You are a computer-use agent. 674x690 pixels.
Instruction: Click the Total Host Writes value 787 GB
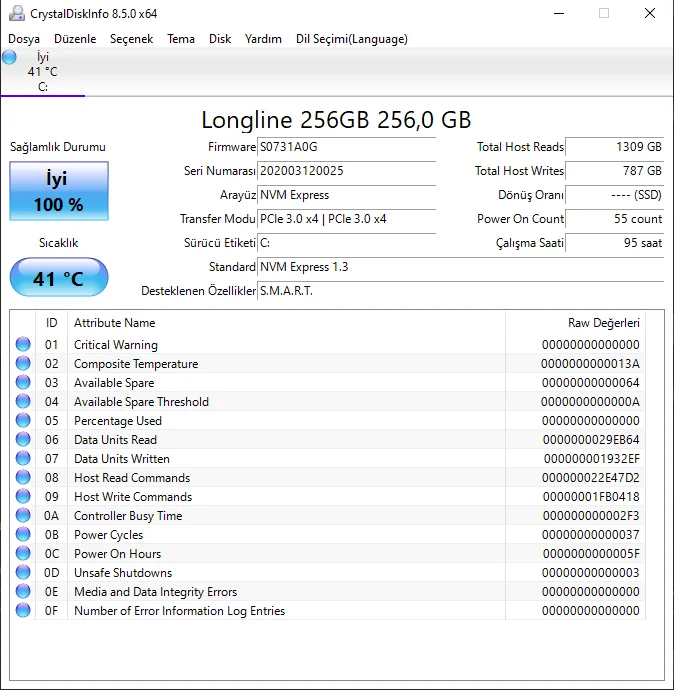(615, 171)
